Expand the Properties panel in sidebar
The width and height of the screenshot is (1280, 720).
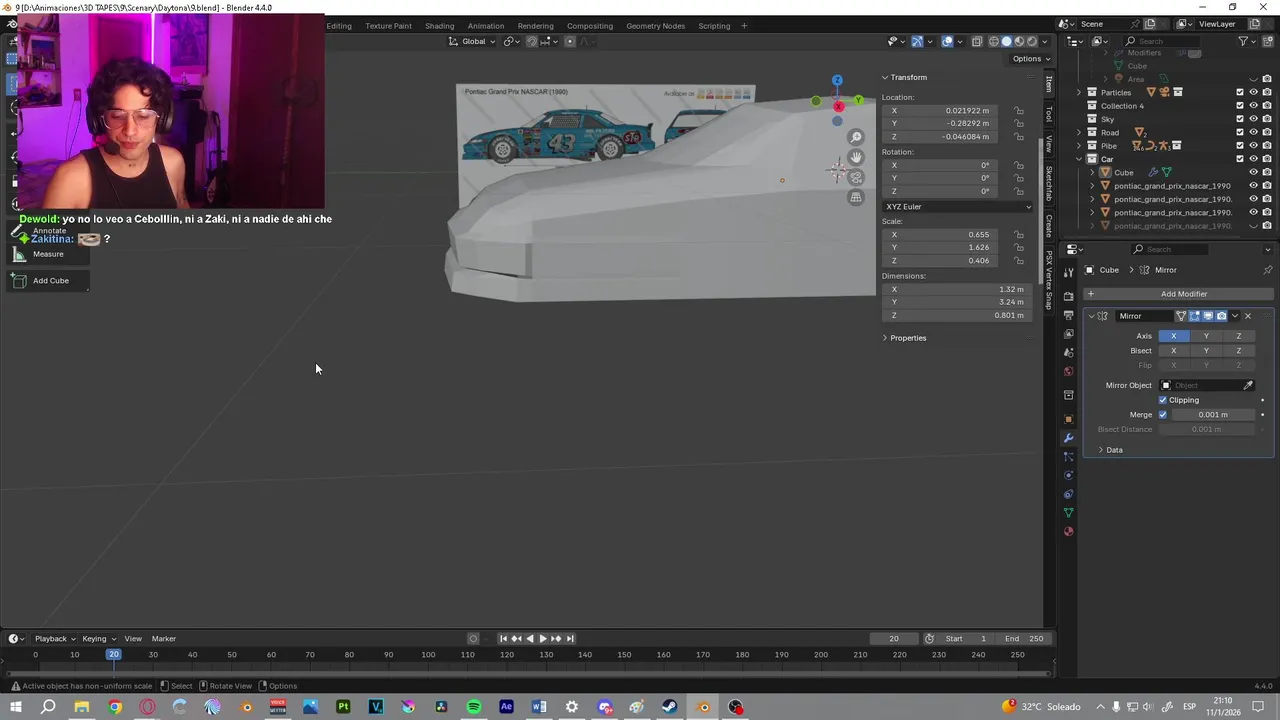[x=885, y=338]
